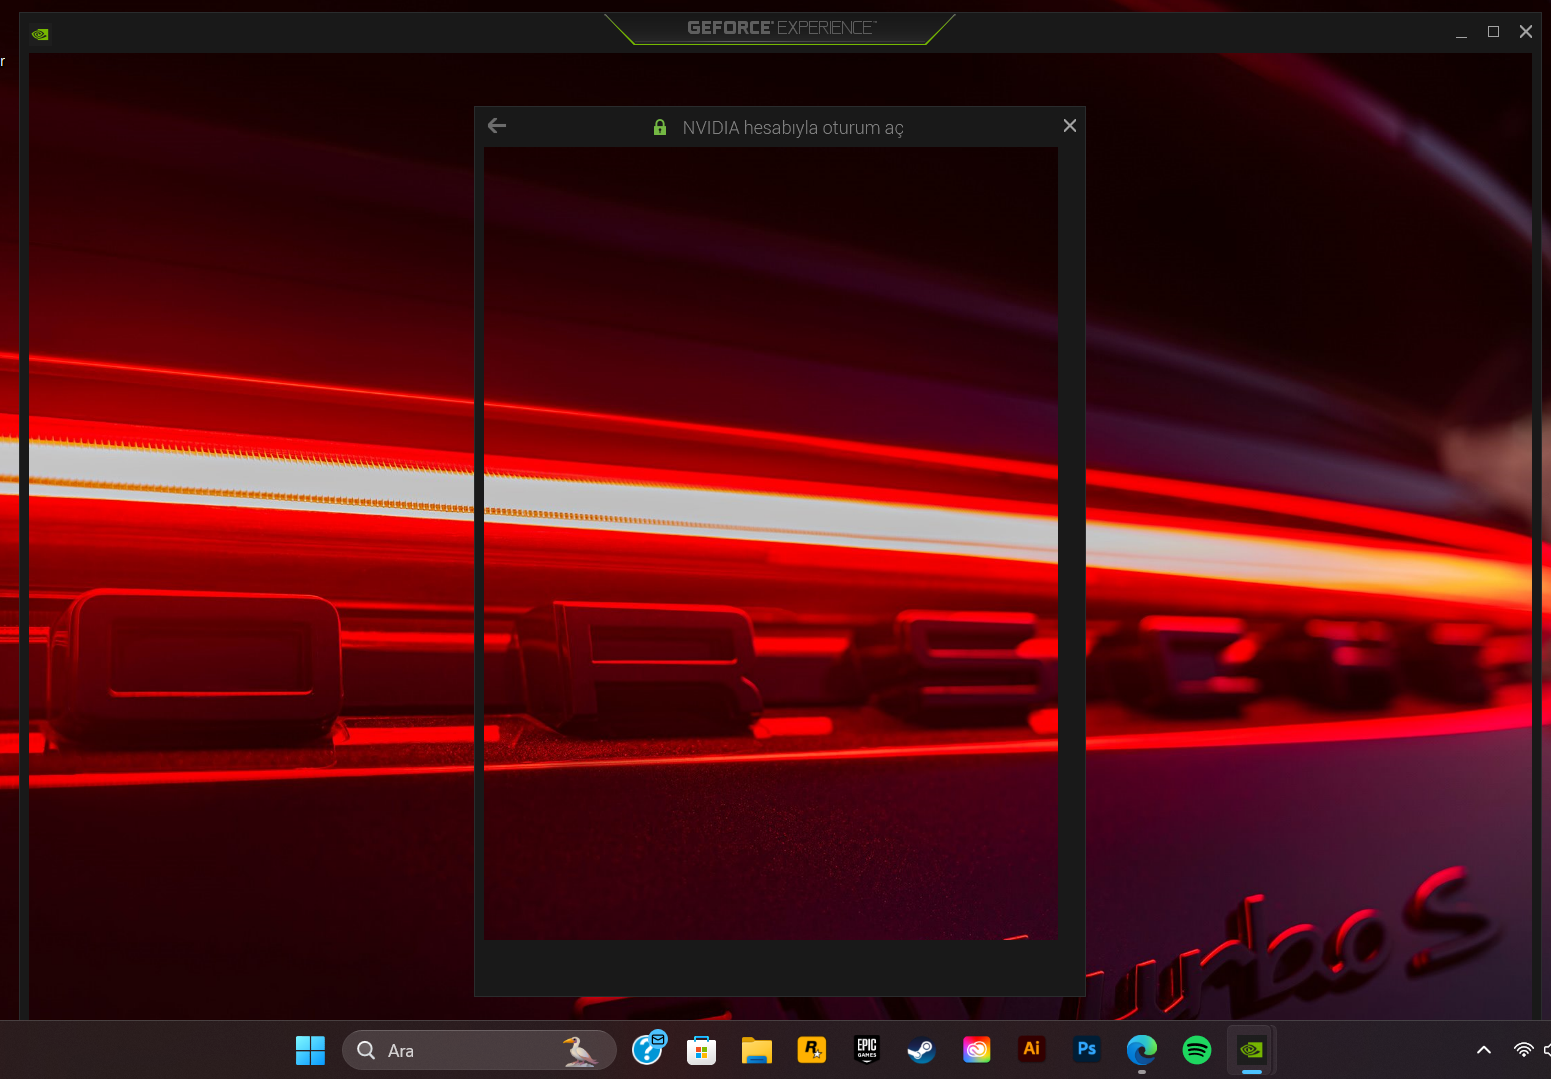This screenshot has height=1079, width=1551.
Task: Click the back arrow in sign-in dialog
Action: [x=497, y=126]
